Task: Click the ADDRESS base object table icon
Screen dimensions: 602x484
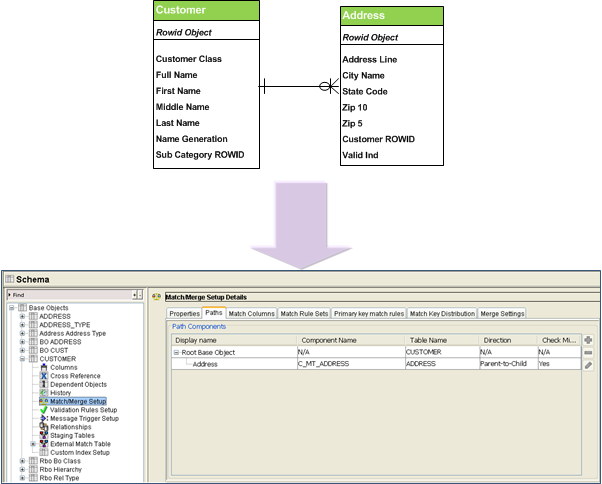Action: point(33,316)
